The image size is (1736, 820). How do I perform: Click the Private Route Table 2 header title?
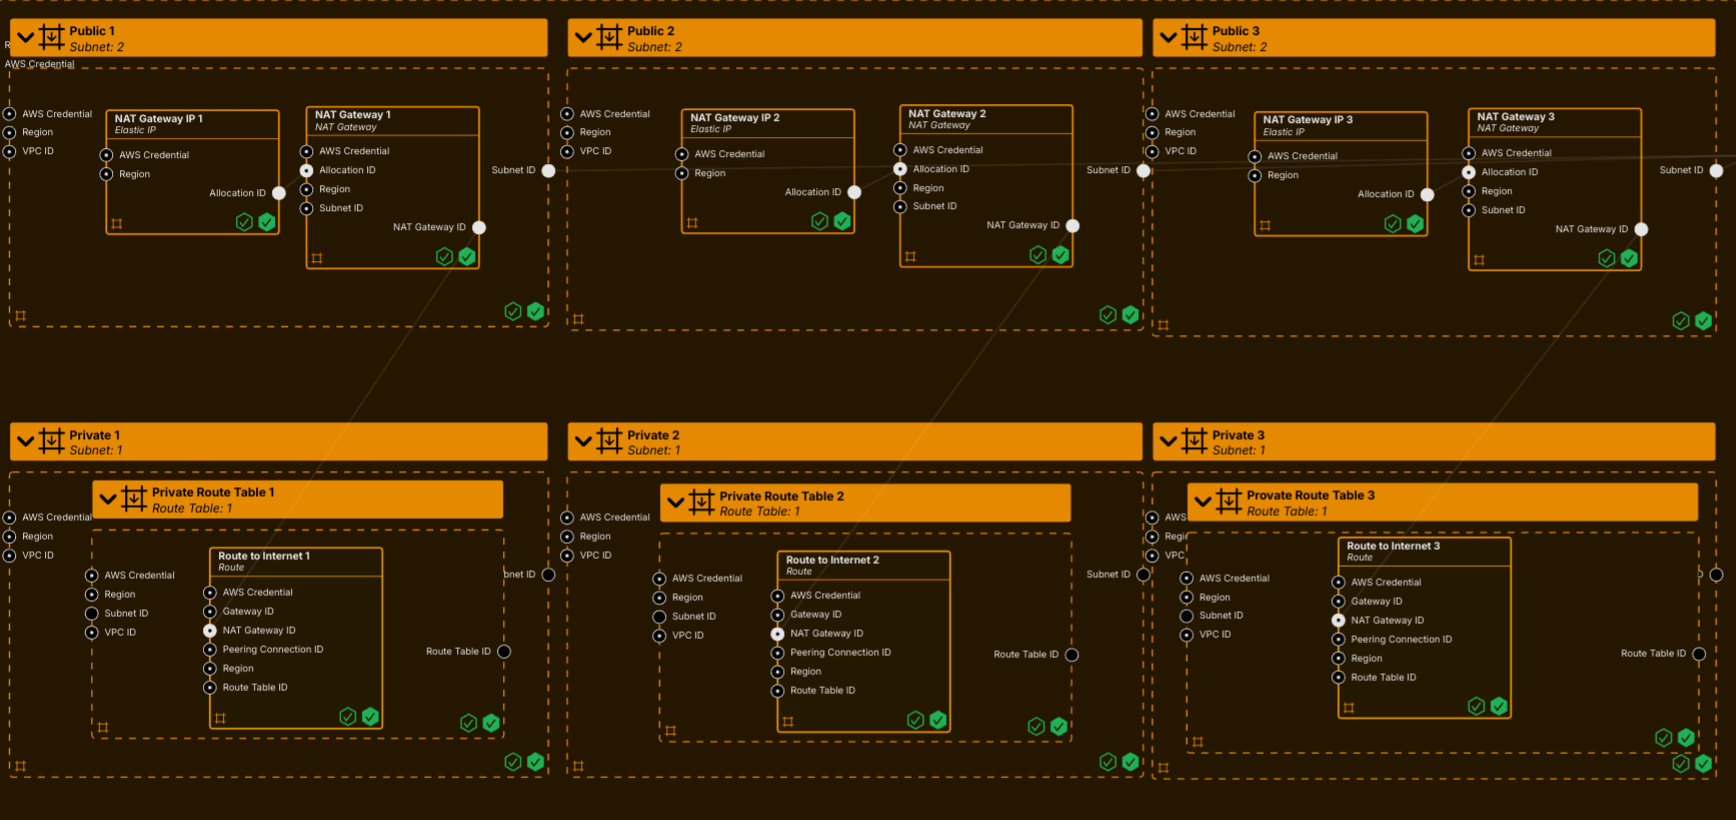[782, 496]
